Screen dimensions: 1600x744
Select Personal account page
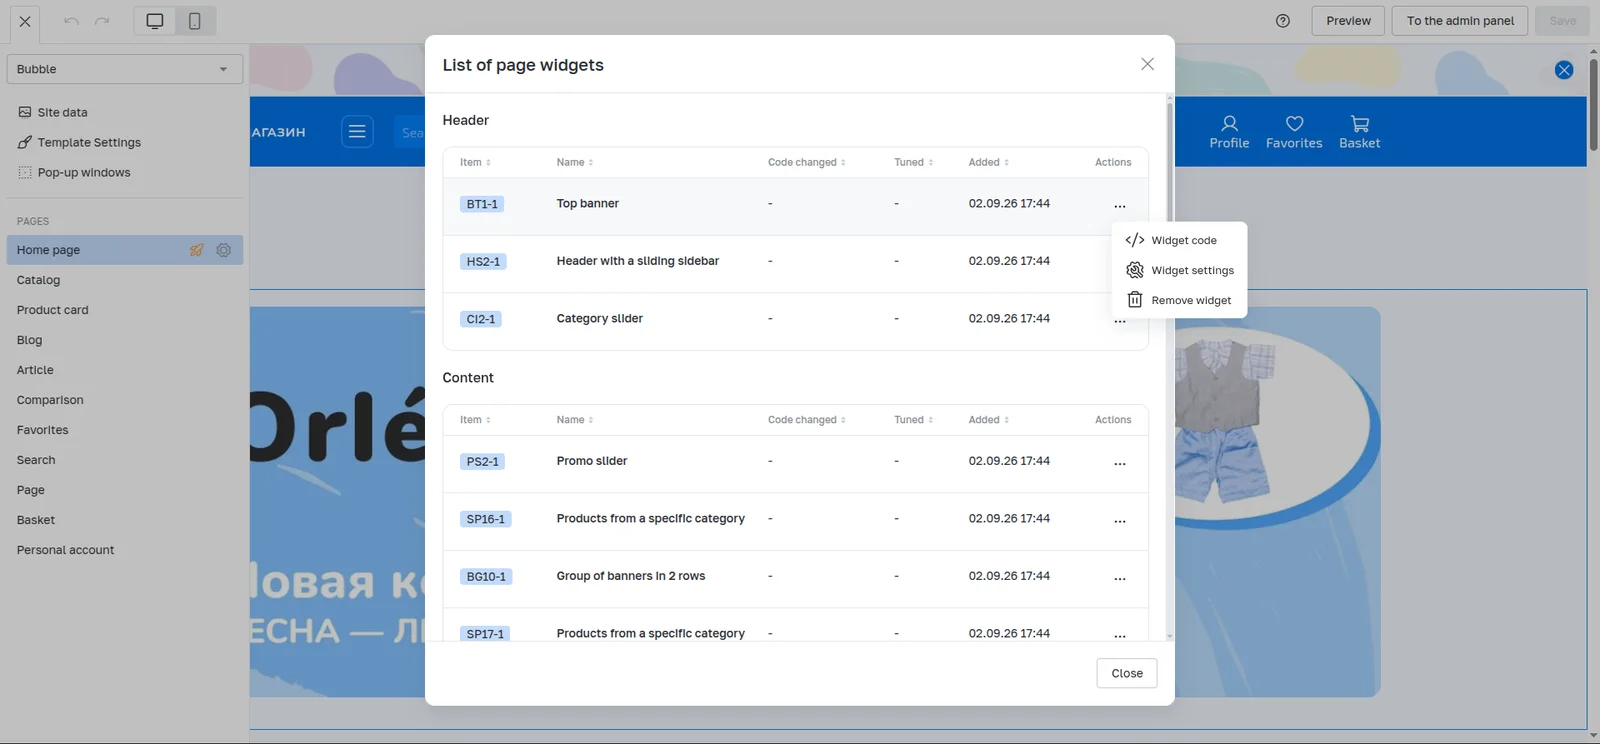65,550
